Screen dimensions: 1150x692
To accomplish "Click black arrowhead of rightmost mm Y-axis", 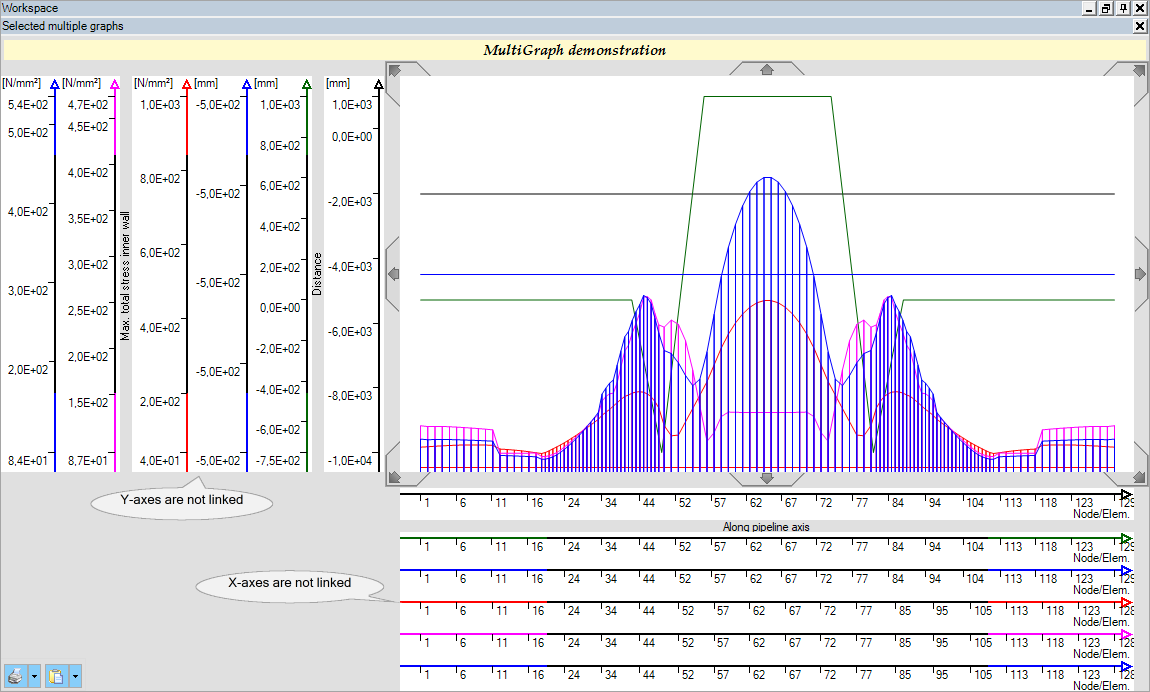I will coord(378,84).
